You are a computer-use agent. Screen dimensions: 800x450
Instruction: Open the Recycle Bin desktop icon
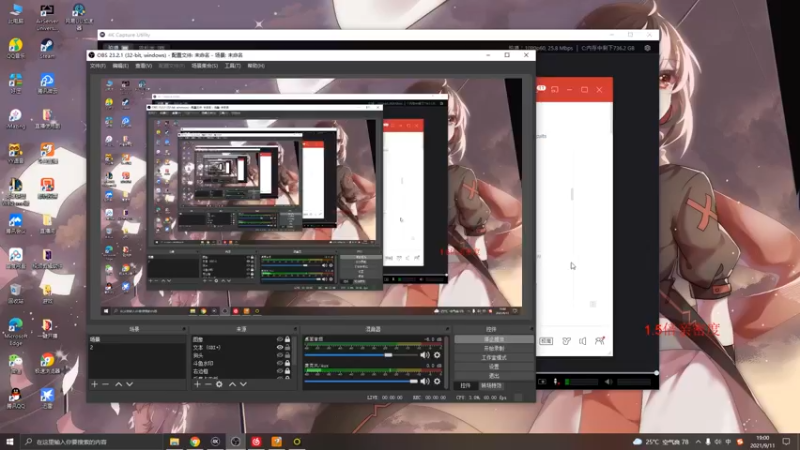16,293
